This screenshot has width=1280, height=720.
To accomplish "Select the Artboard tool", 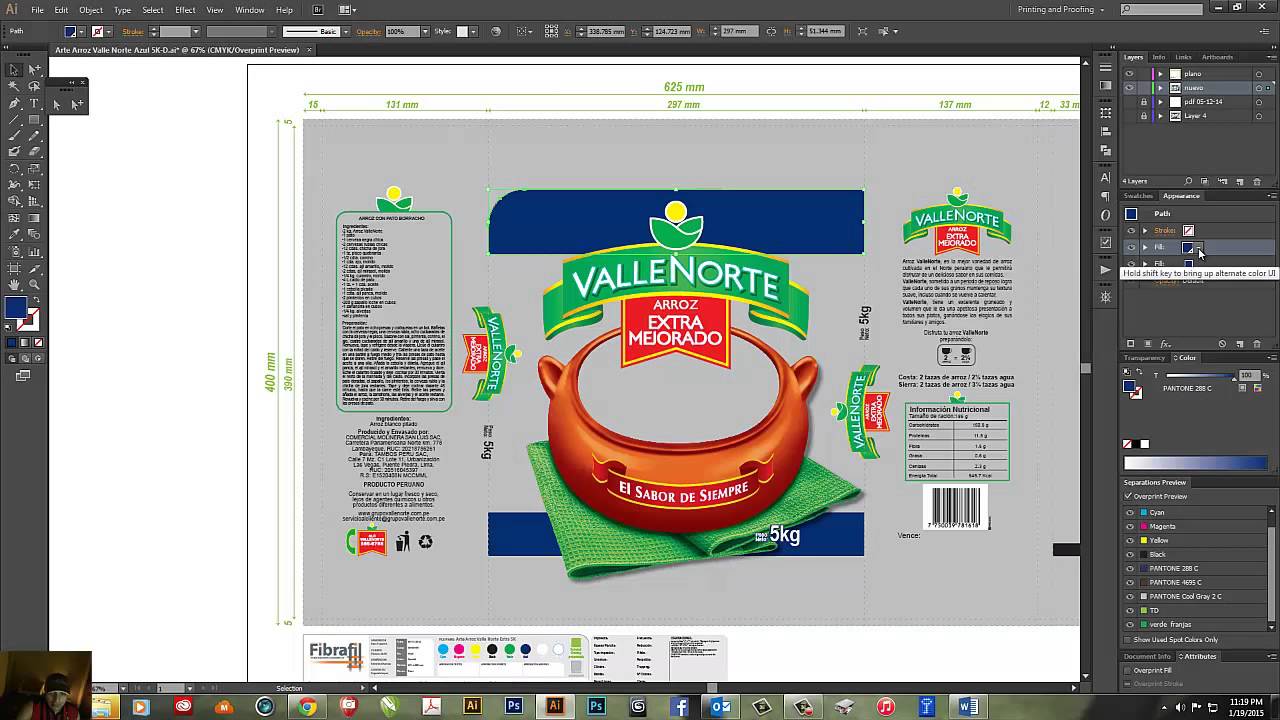I will pos(14,268).
